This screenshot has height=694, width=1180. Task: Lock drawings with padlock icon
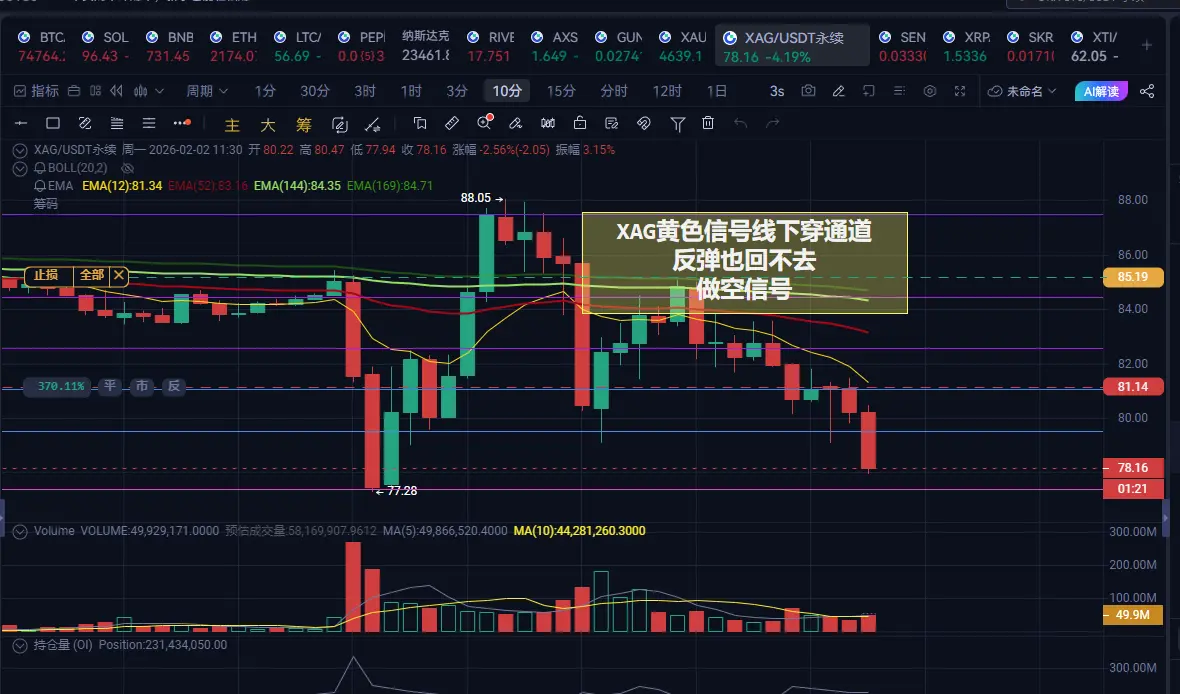tap(579, 123)
